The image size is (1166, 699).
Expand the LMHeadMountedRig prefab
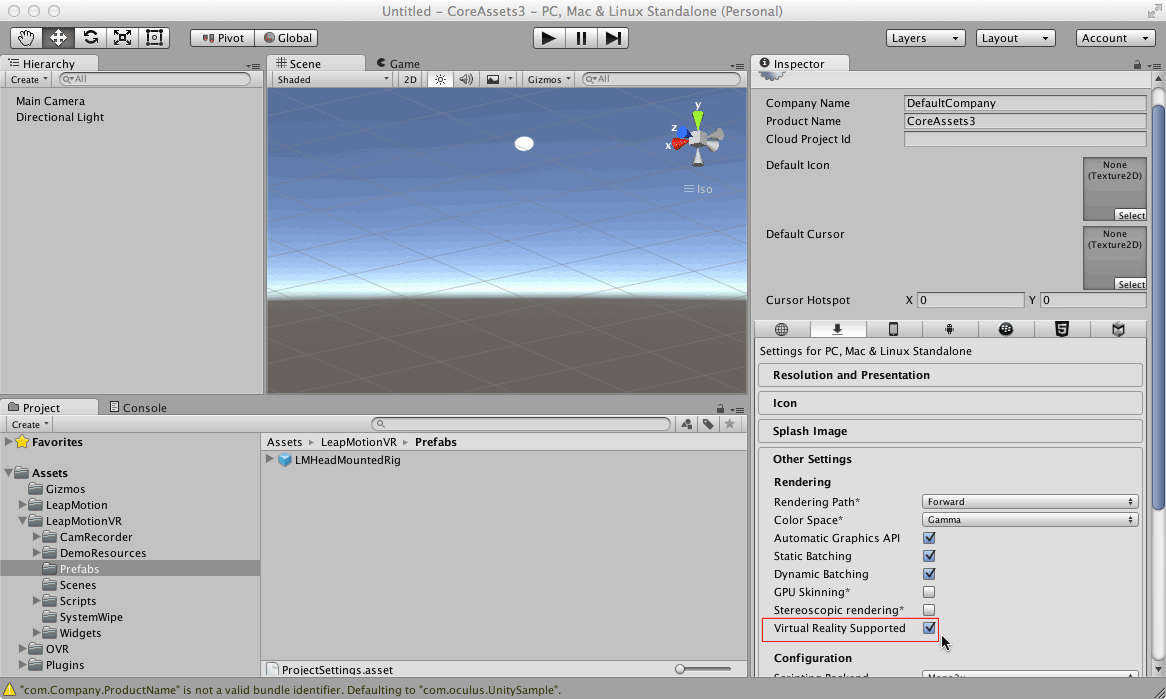[270, 460]
